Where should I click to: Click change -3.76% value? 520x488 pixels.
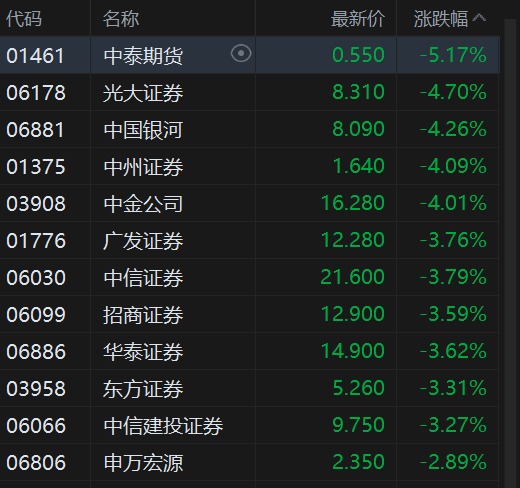[x=453, y=240]
